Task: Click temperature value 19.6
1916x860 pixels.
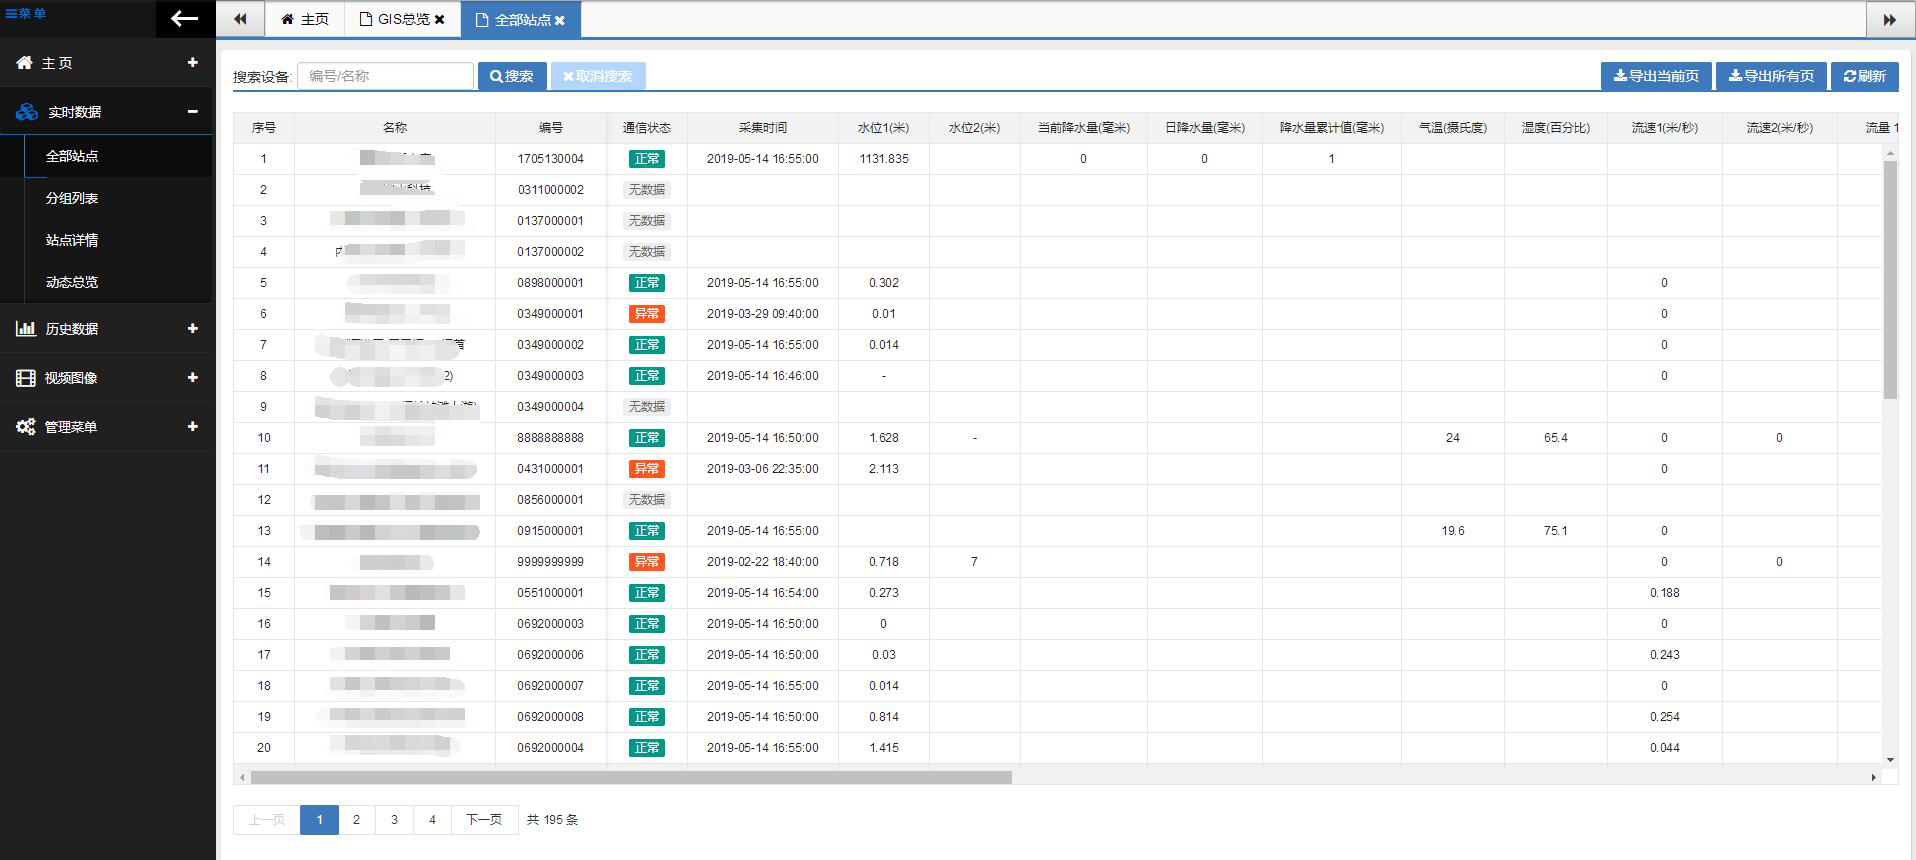Action: (1453, 531)
